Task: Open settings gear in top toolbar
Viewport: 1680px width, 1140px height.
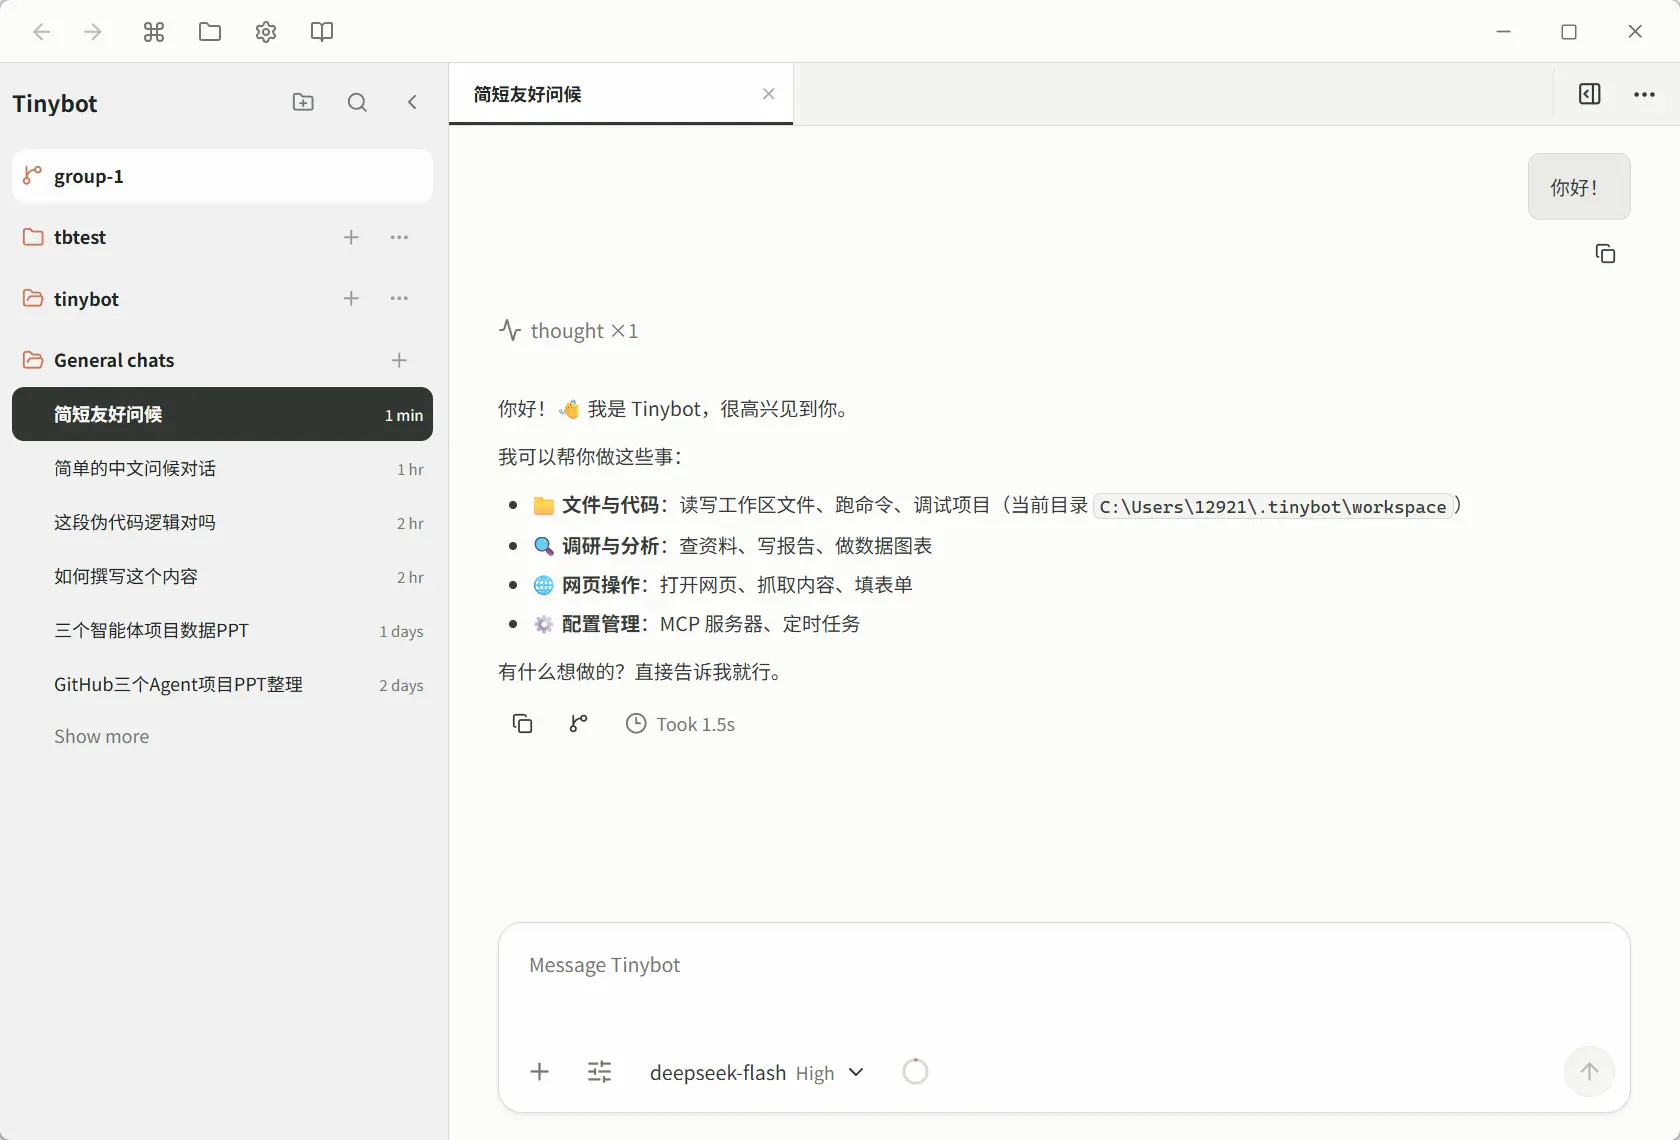Action: 266,32
